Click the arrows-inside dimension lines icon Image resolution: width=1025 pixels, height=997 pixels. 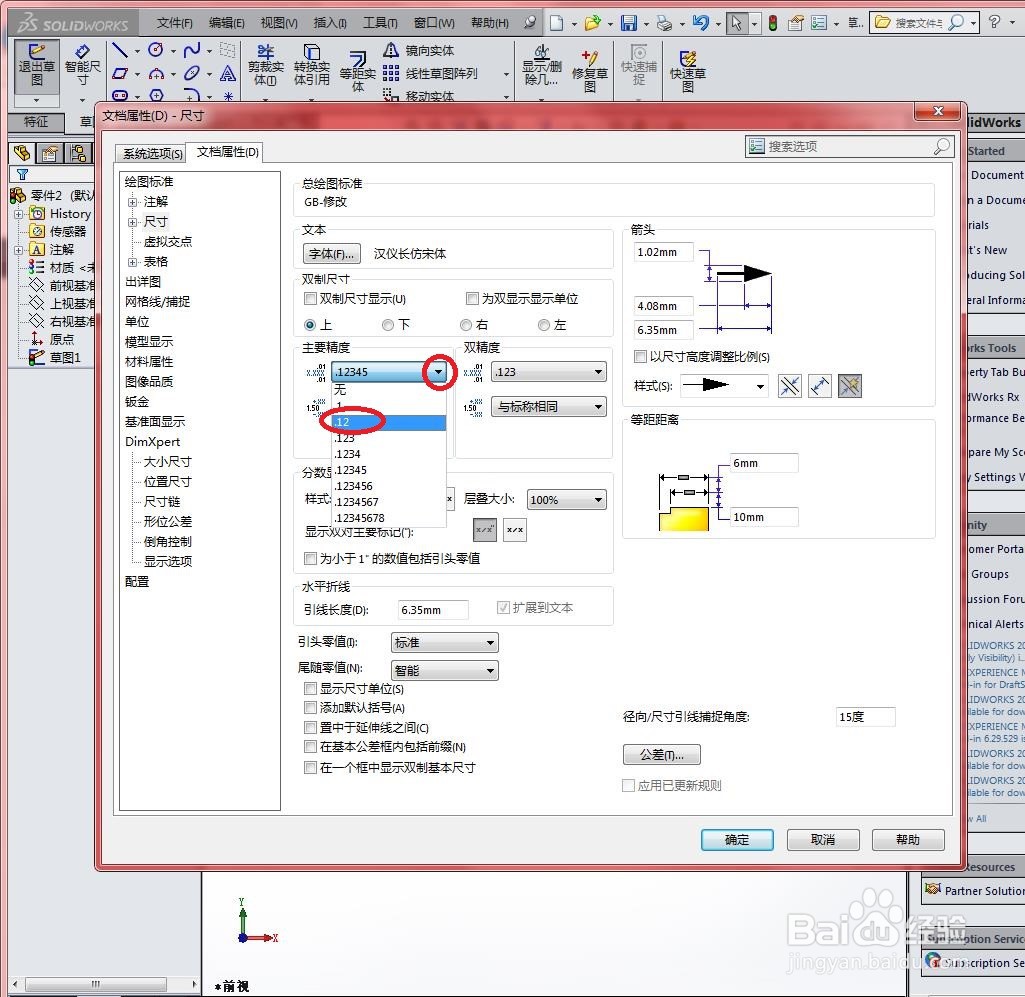tap(820, 386)
